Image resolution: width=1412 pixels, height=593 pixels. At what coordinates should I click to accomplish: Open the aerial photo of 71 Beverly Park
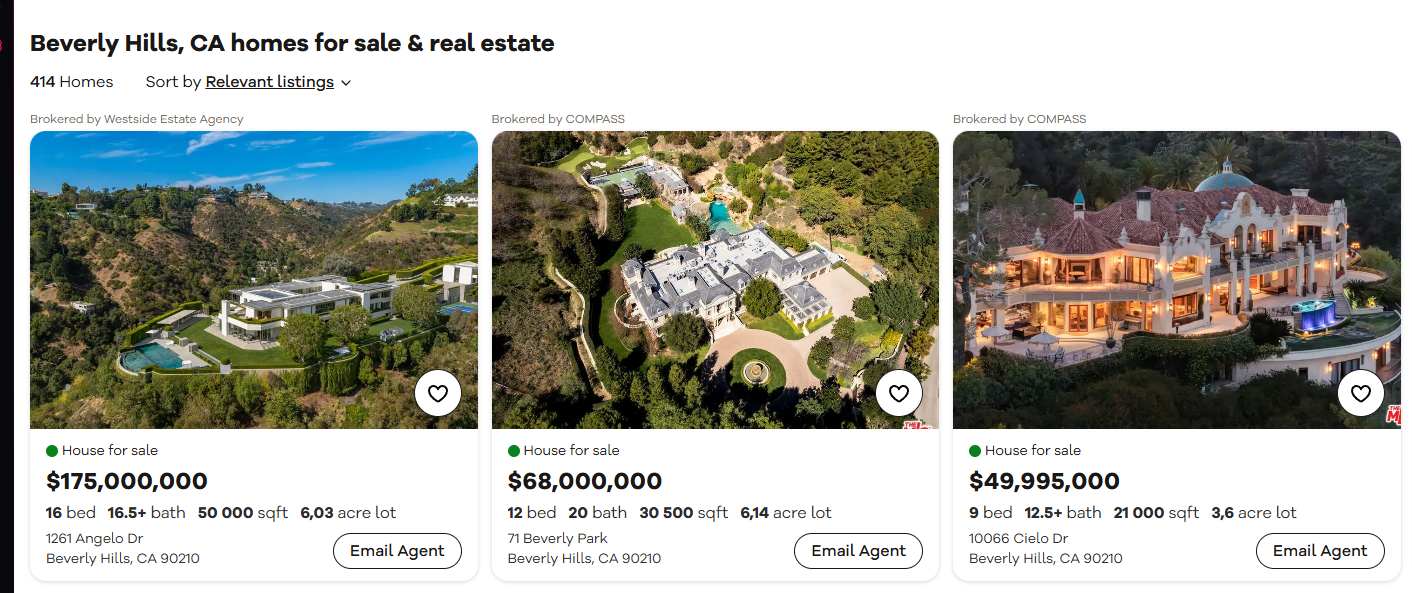(715, 280)
